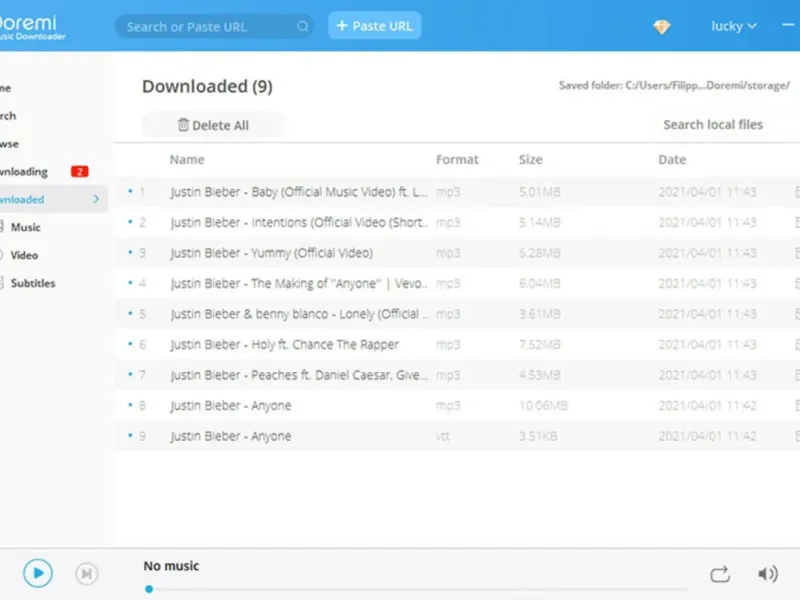
Task: Click the premium diamond icon
Action: (662, 27)
